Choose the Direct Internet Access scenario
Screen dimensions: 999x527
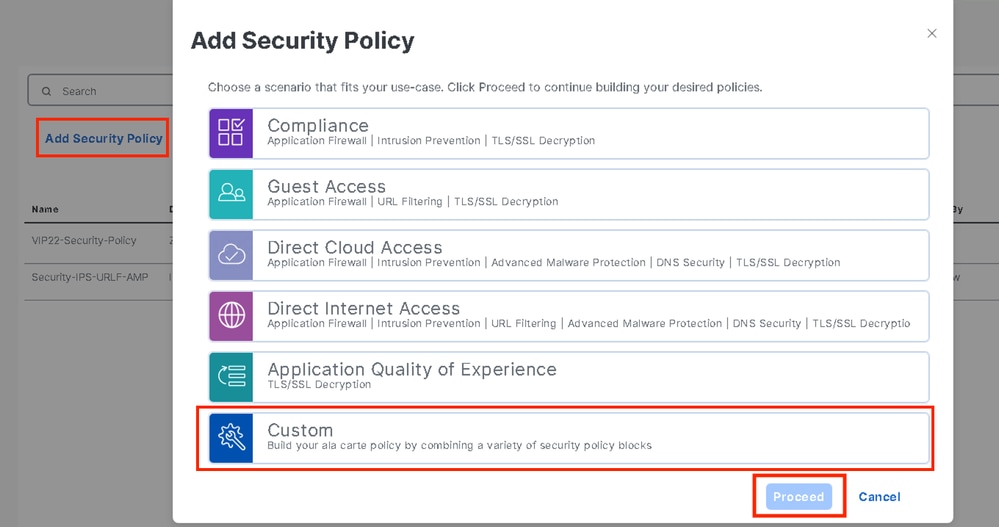569,316
